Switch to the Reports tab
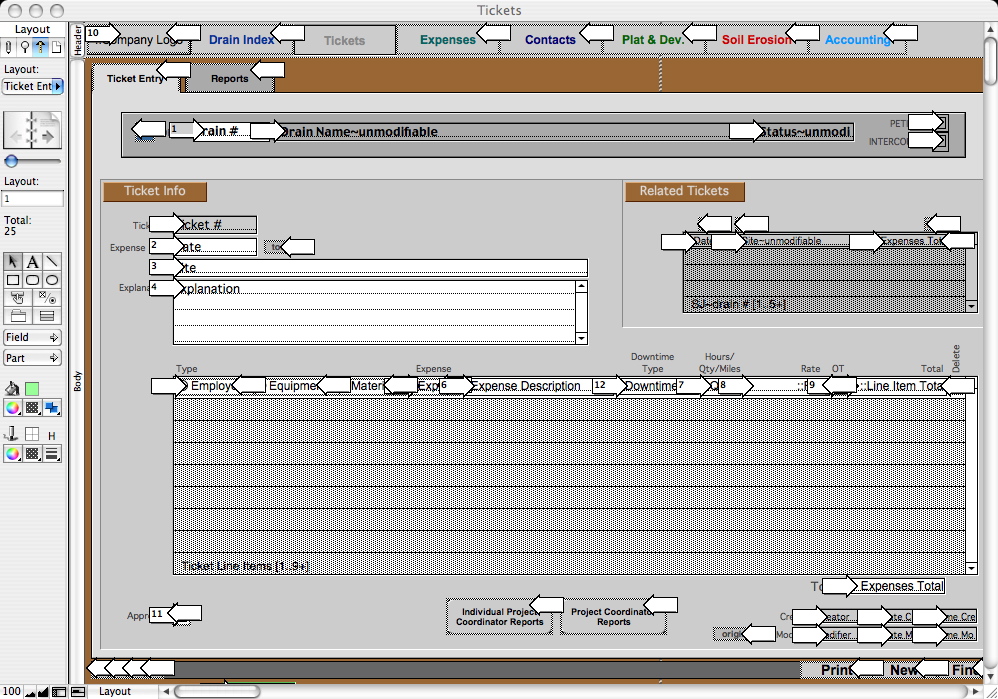This screenshot has height=699, width=998. (229, 79)
